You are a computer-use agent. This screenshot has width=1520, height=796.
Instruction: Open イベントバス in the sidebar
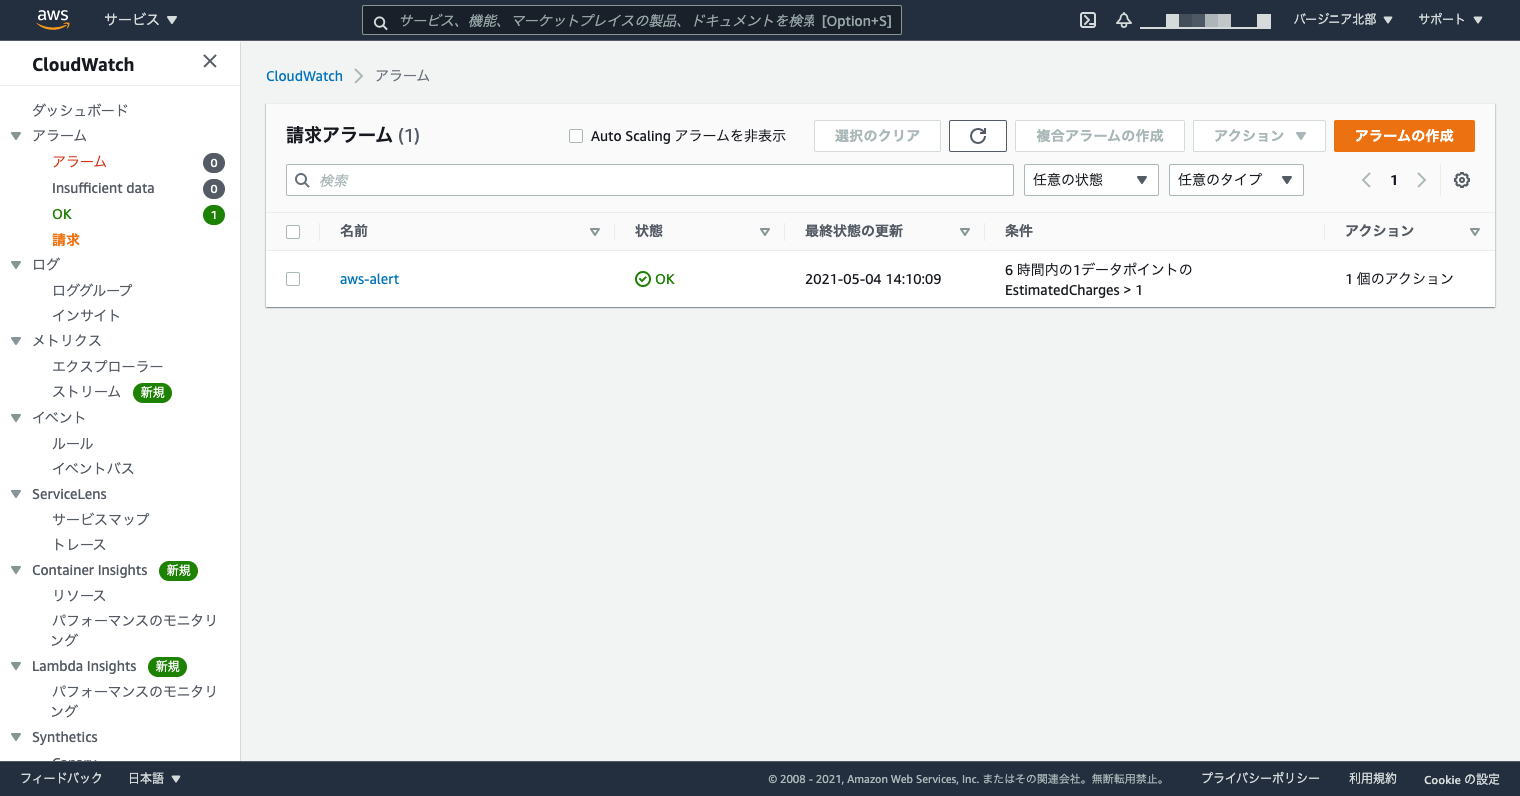tap(93, 468)
